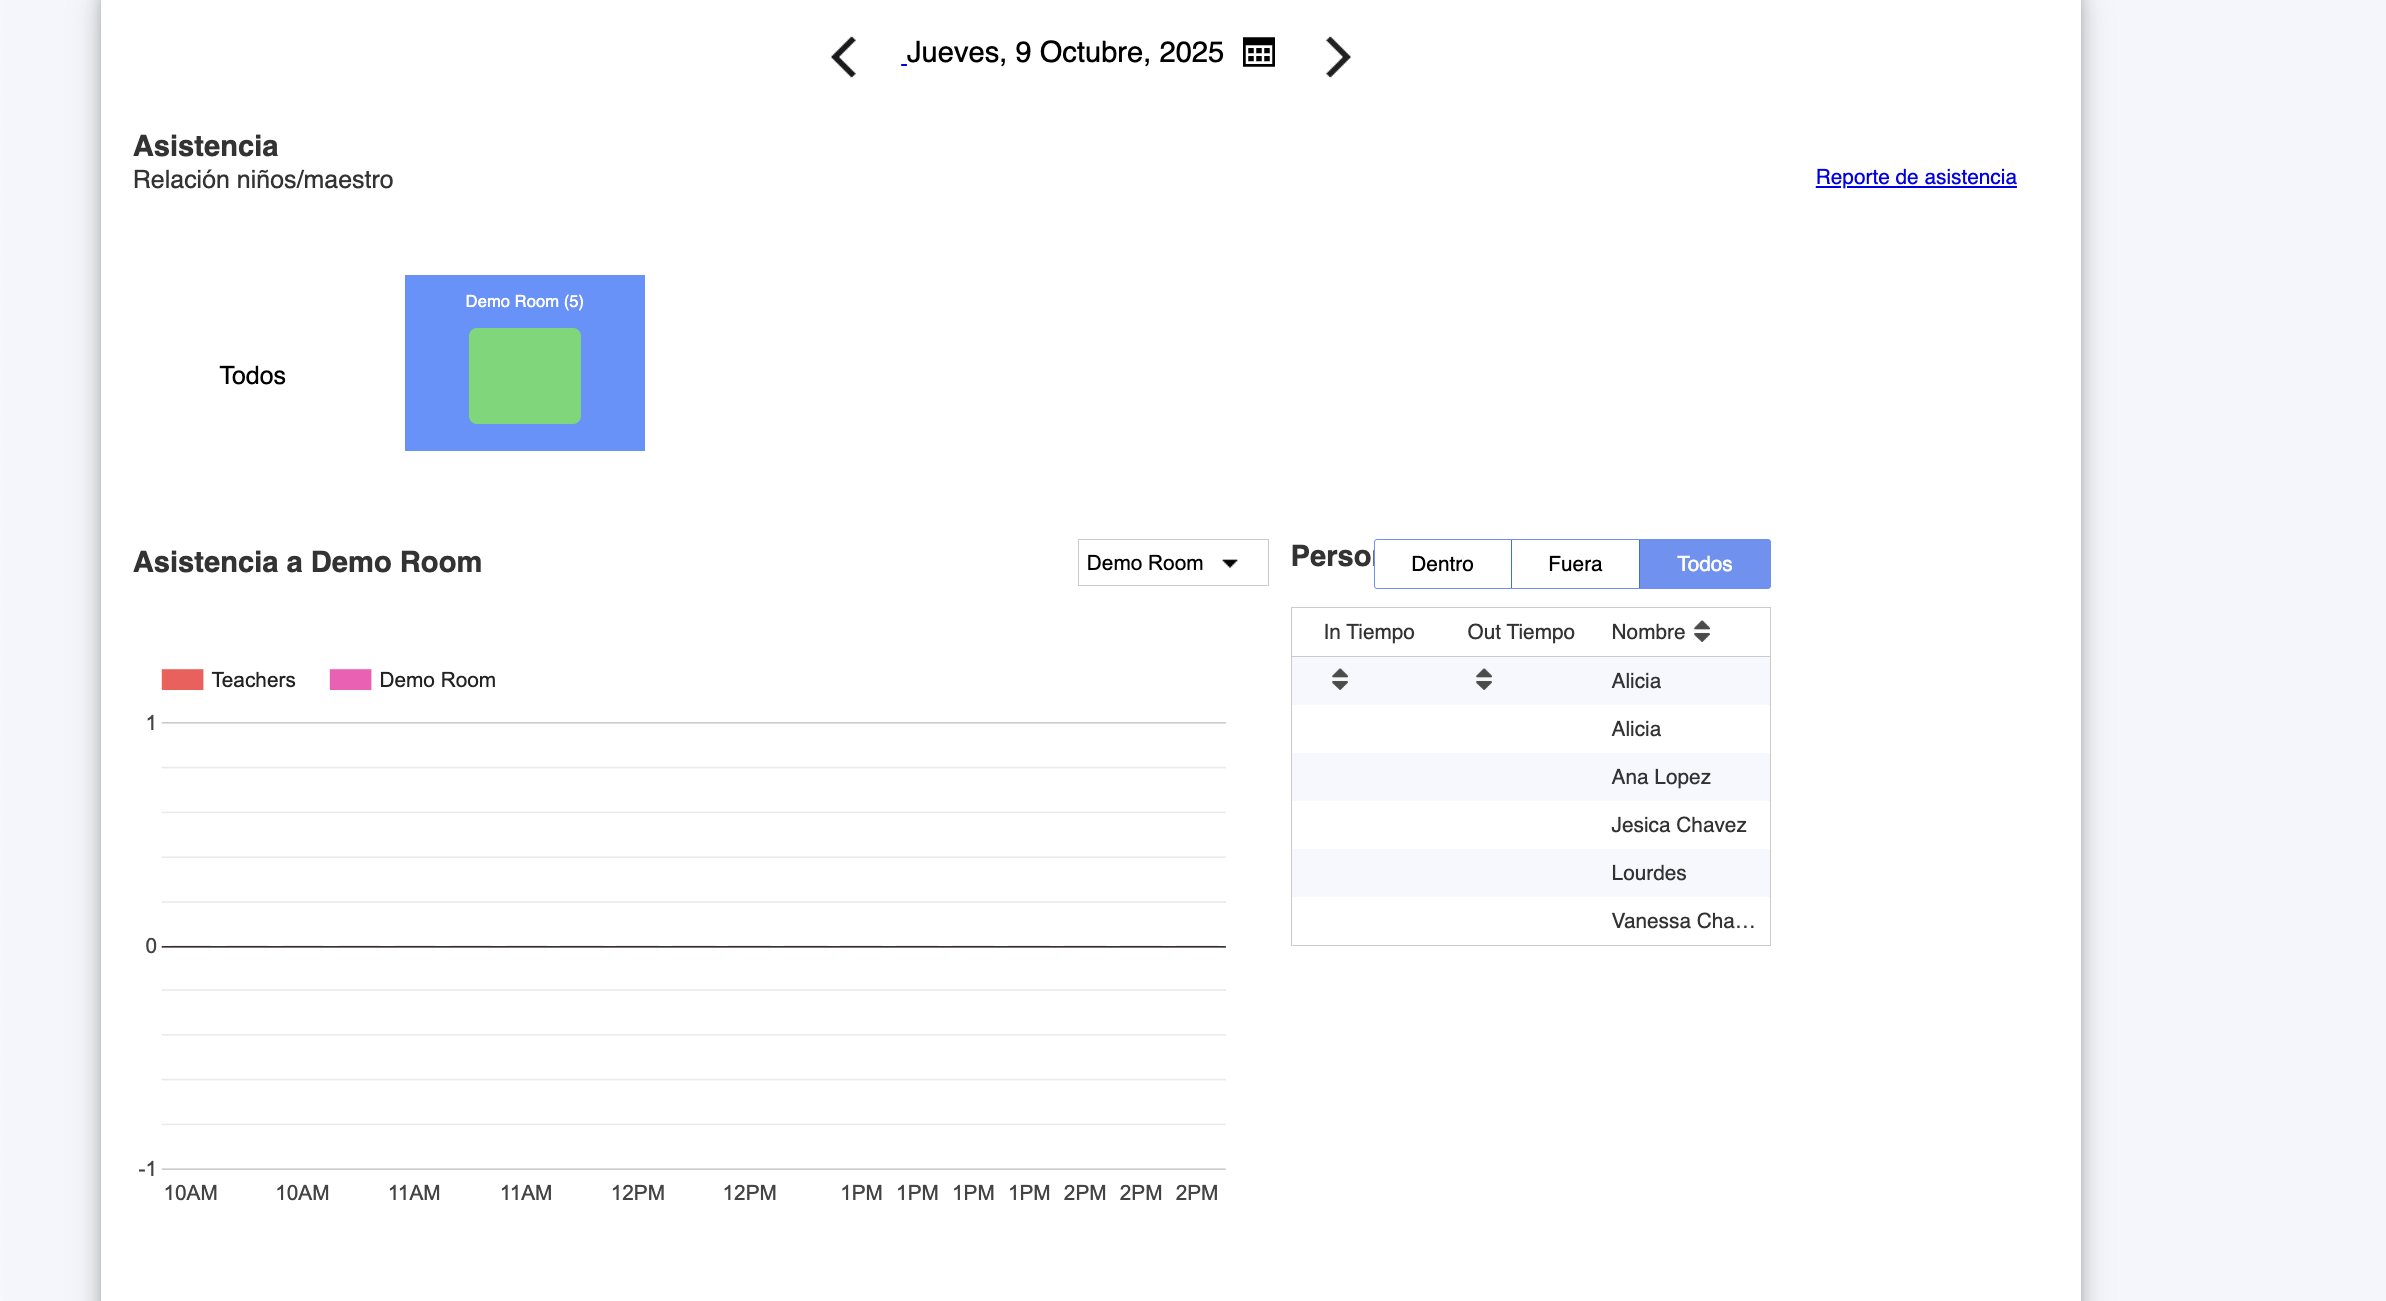Click the date text Jueves, 9 Octubre
The image size is (2386, 1301).
pyautogui.click(x=1064, y=52)
